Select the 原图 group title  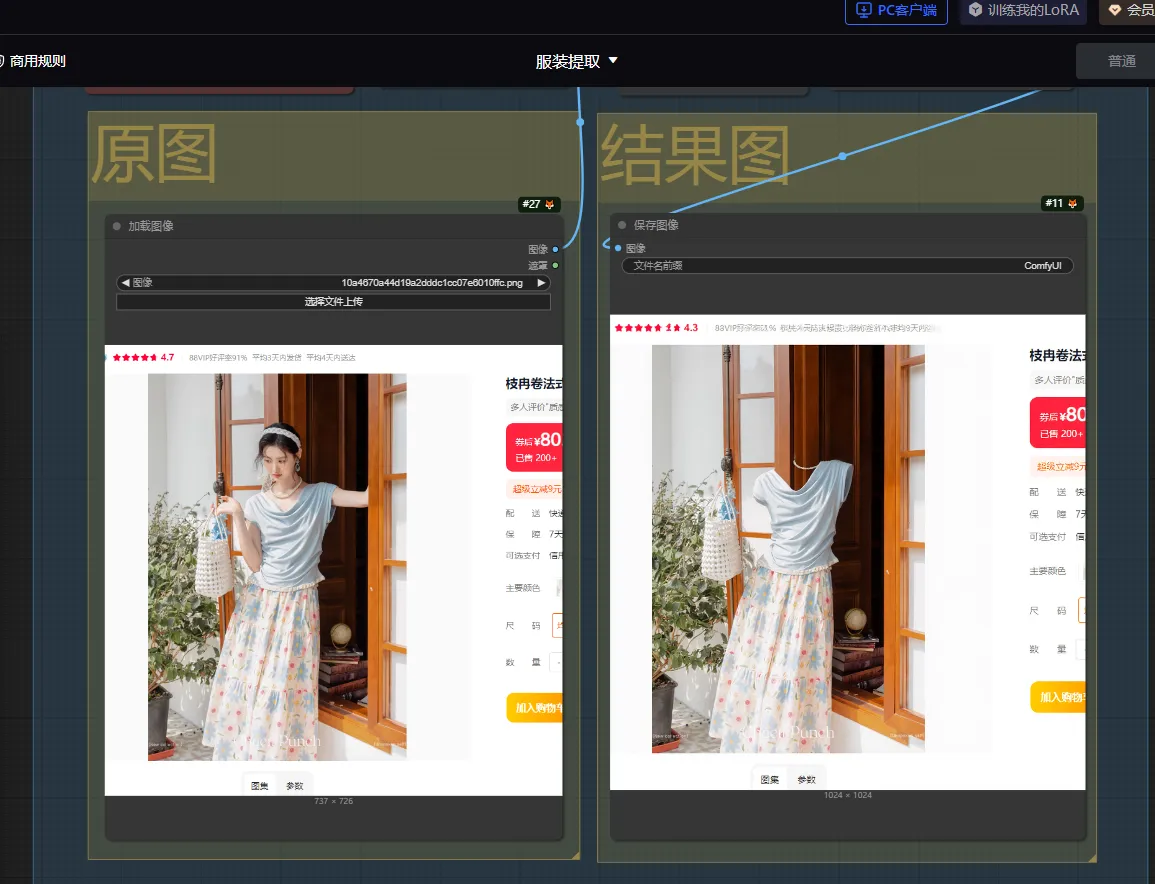(154, 154)
